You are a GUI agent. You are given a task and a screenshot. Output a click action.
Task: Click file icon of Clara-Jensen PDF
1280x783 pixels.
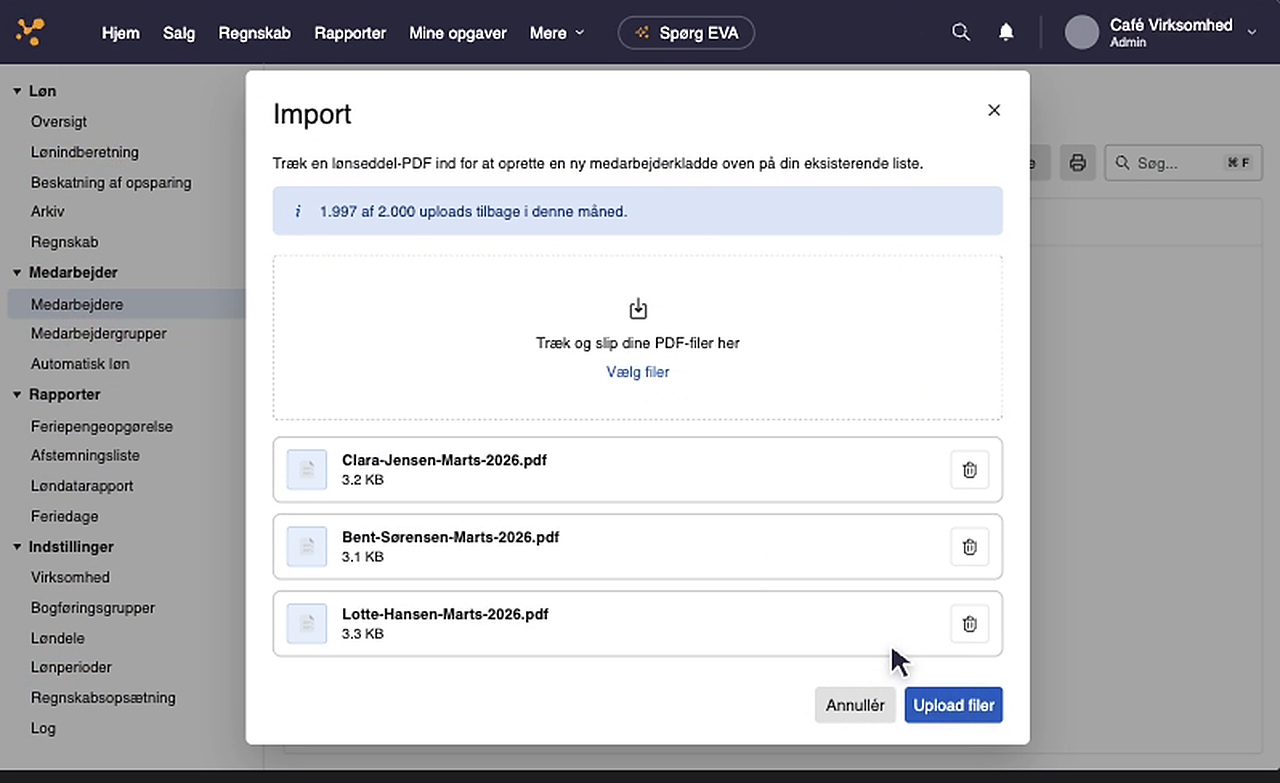[307, 470]
